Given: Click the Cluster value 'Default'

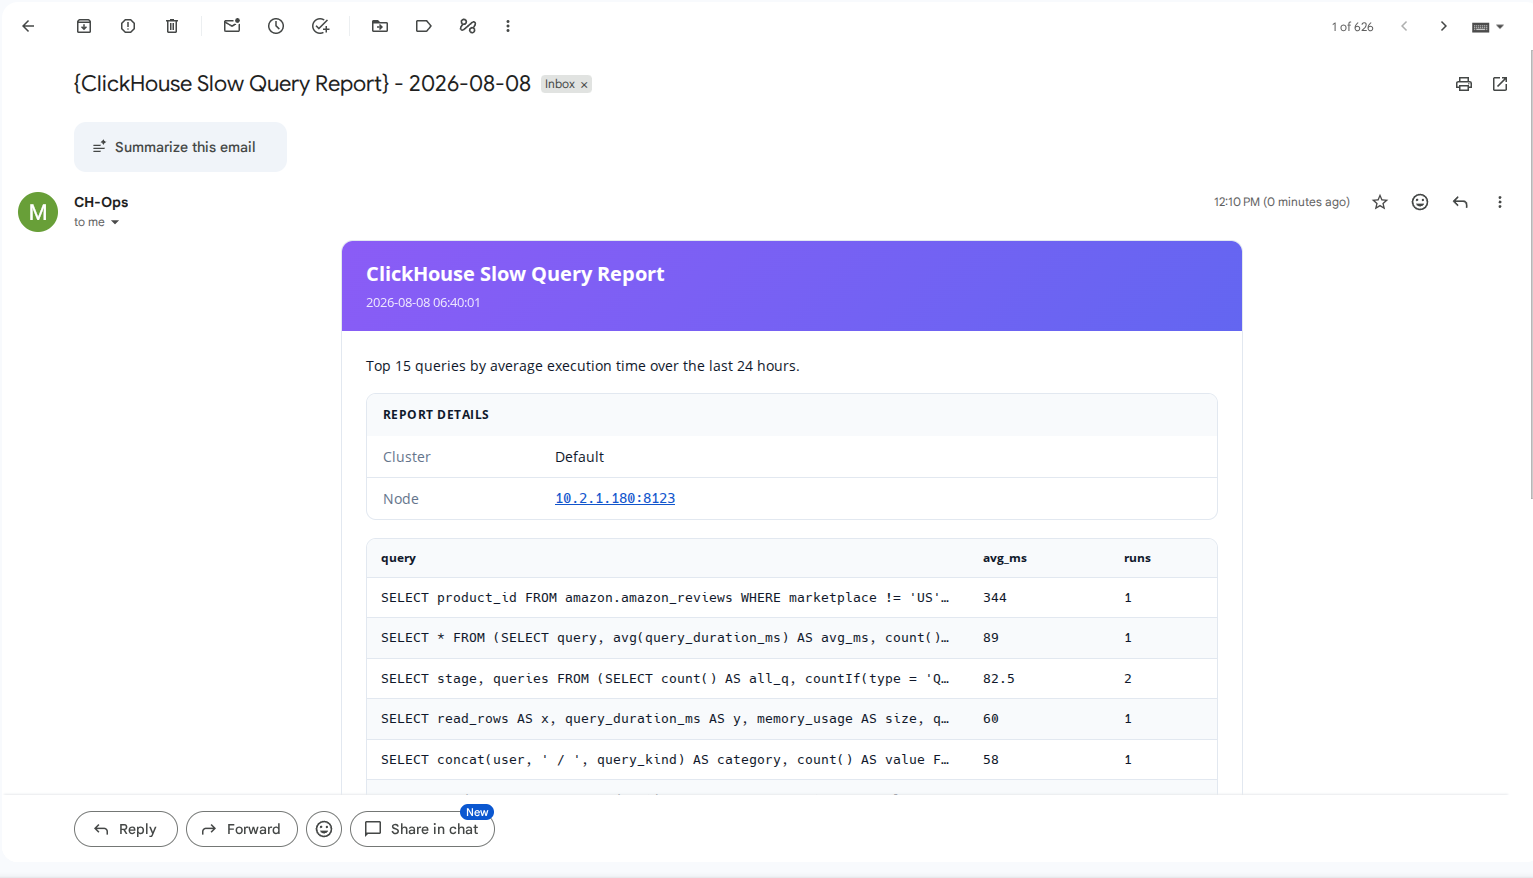Looking at the screenshot, I should pos(580,457).
